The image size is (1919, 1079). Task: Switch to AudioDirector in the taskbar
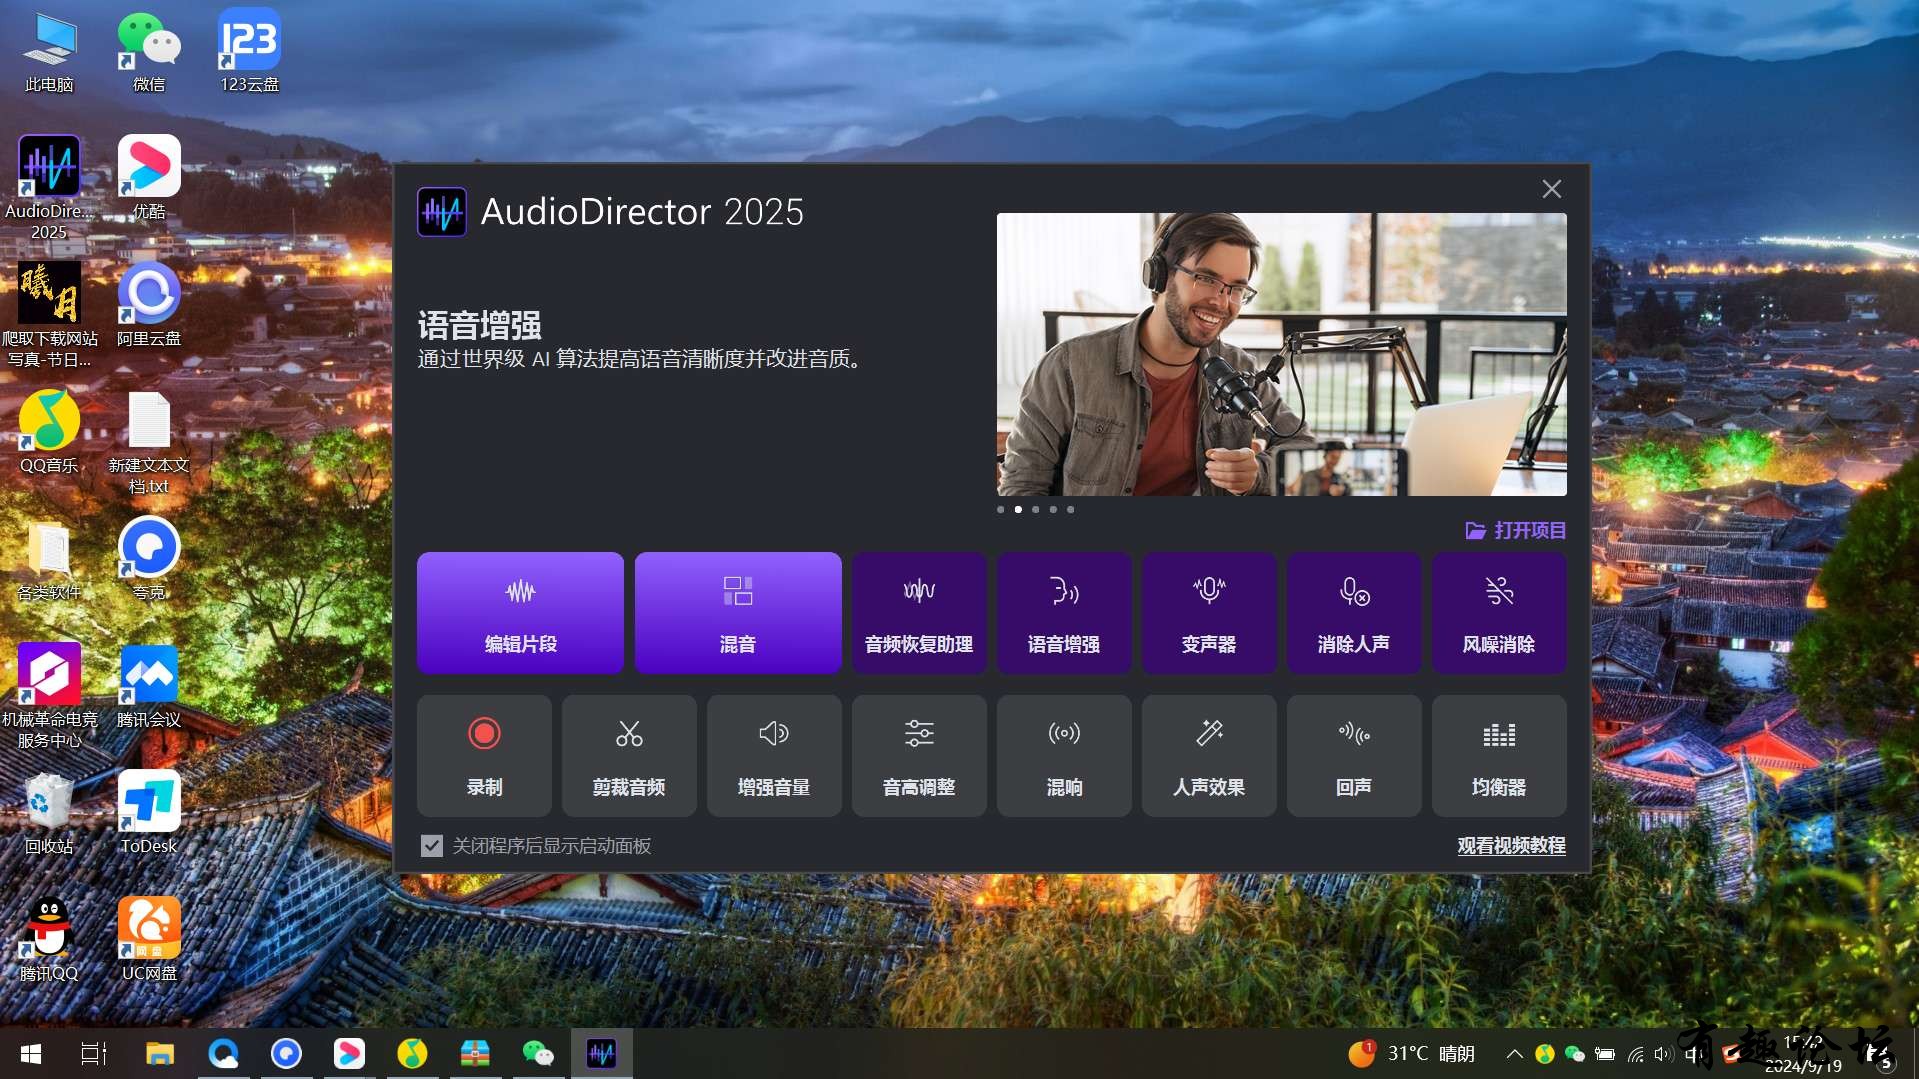[x=601, y=1054]
